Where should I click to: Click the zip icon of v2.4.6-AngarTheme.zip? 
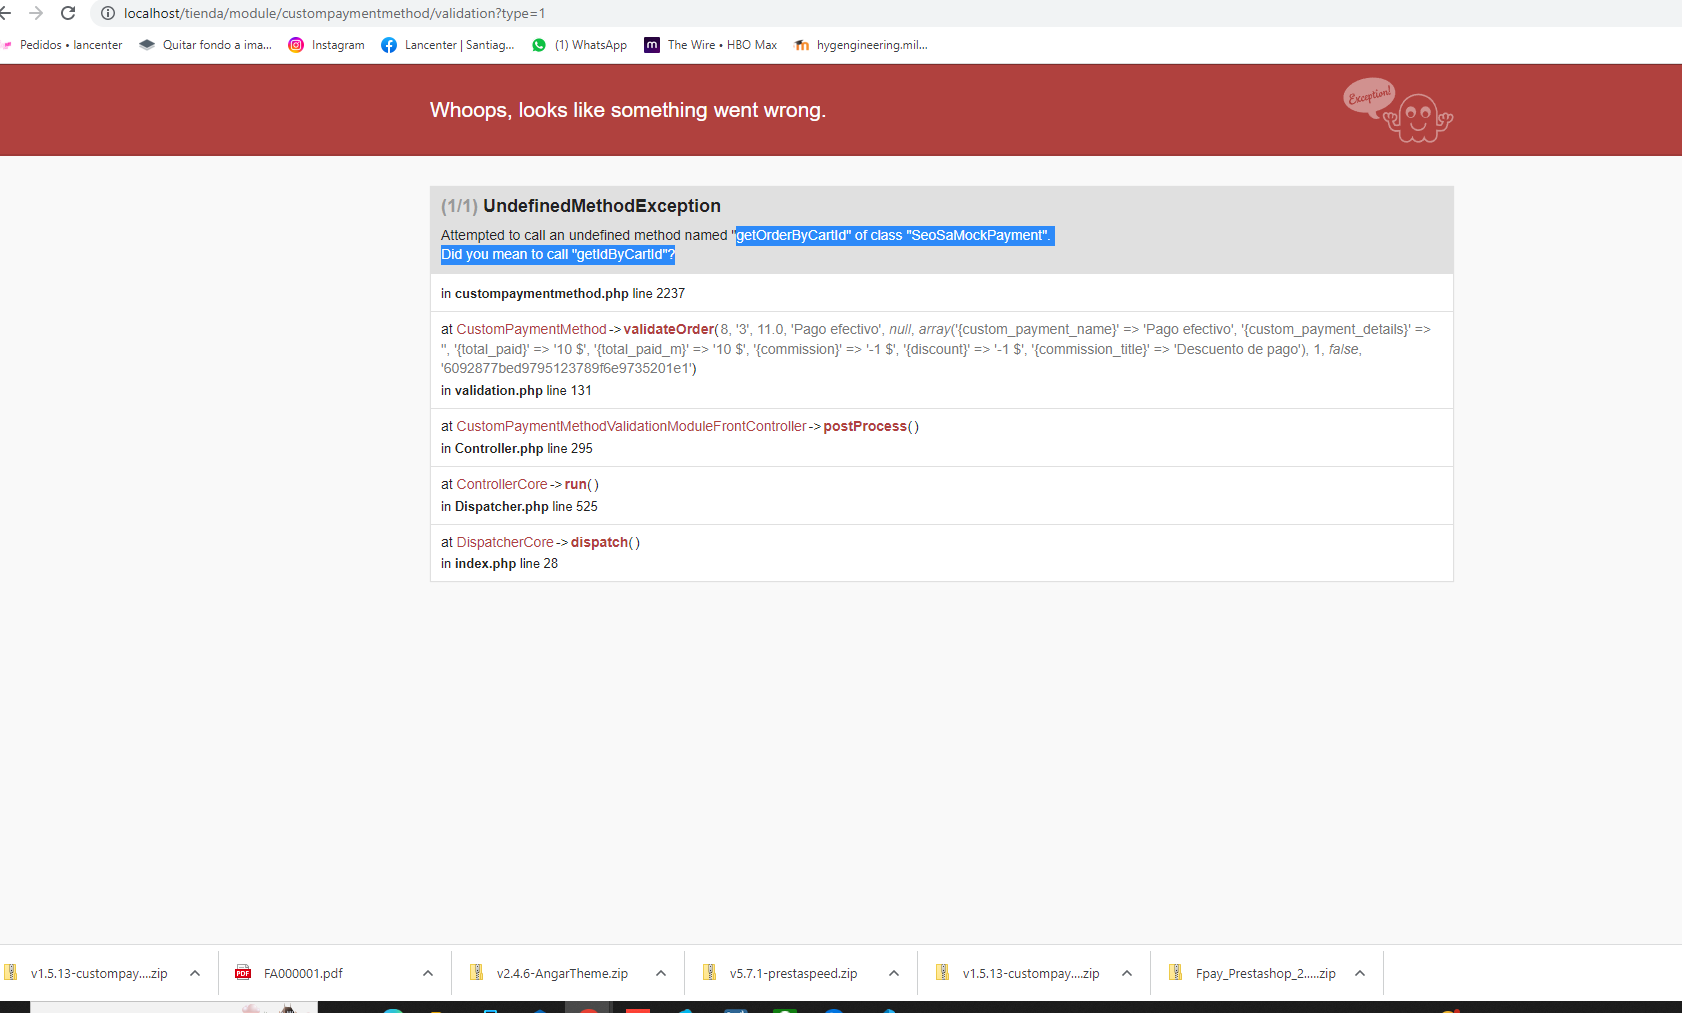pos(477,973)
